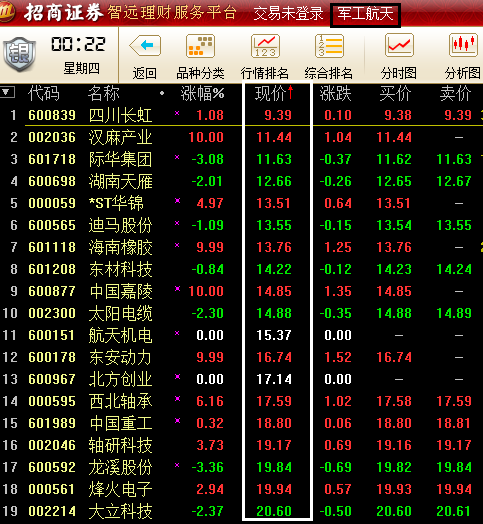Select stock row 海南橡胶
Screen dimensions: 483x524
[241, 247]
